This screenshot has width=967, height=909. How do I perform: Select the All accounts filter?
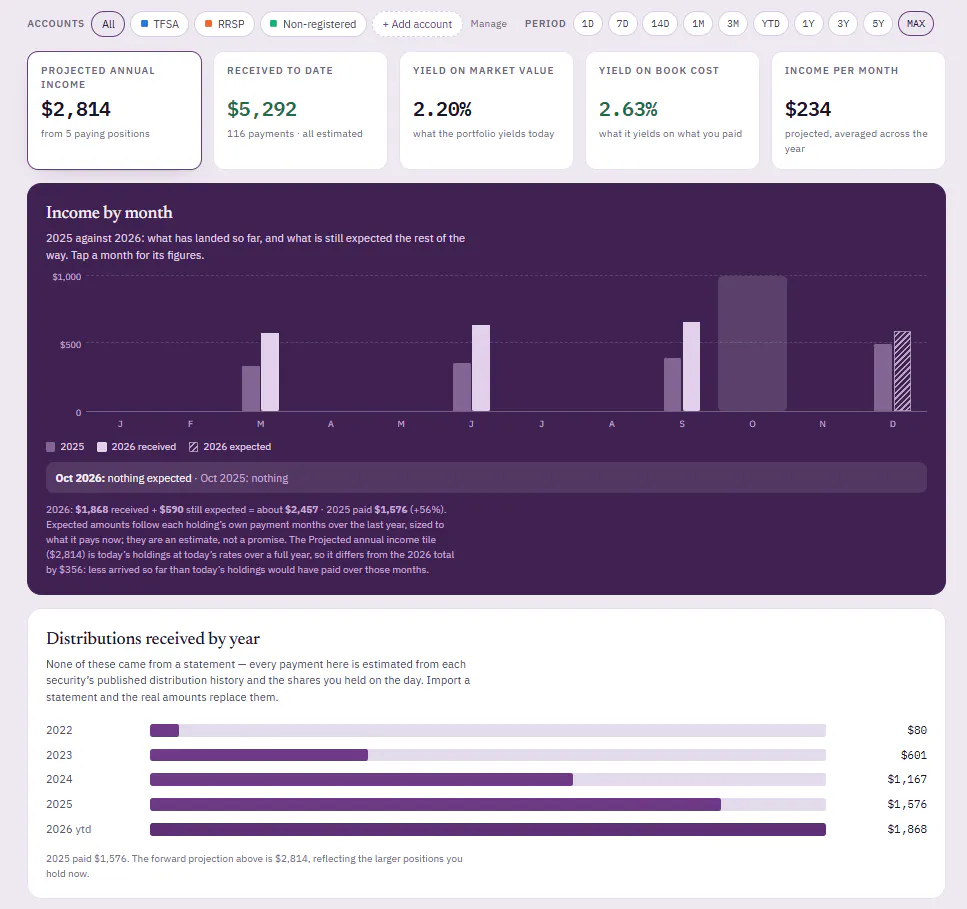[x=108, y=24]
